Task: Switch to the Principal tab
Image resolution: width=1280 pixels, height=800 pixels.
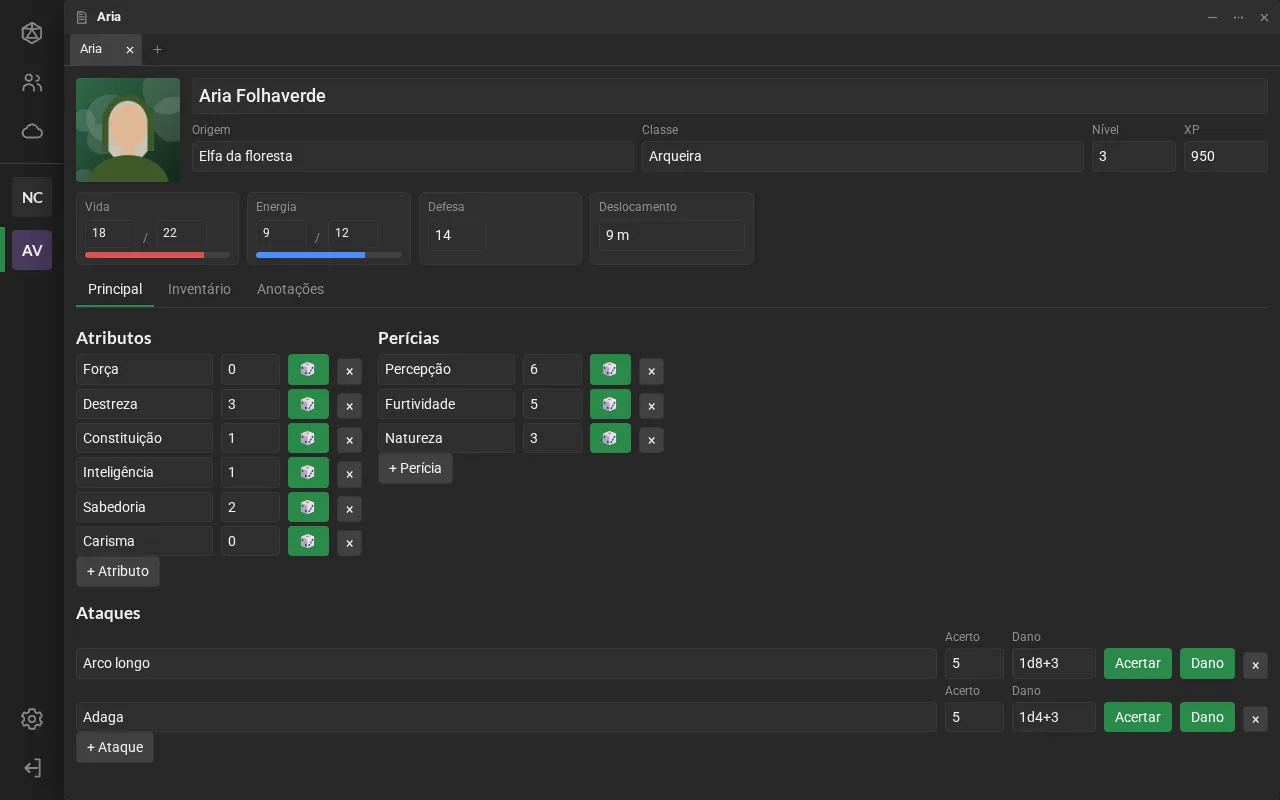Action: click(x=115, y=289)
